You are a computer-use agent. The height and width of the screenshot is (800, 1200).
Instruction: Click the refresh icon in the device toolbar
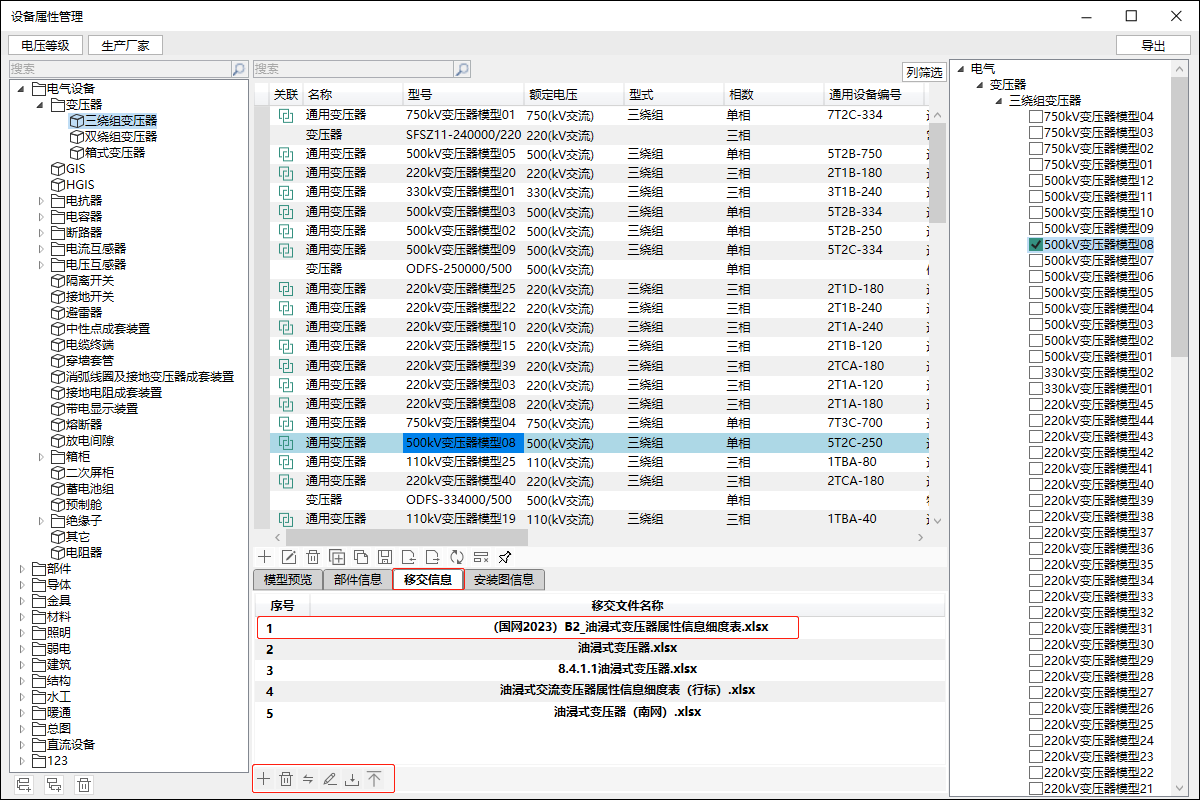(x=457, y=557)
